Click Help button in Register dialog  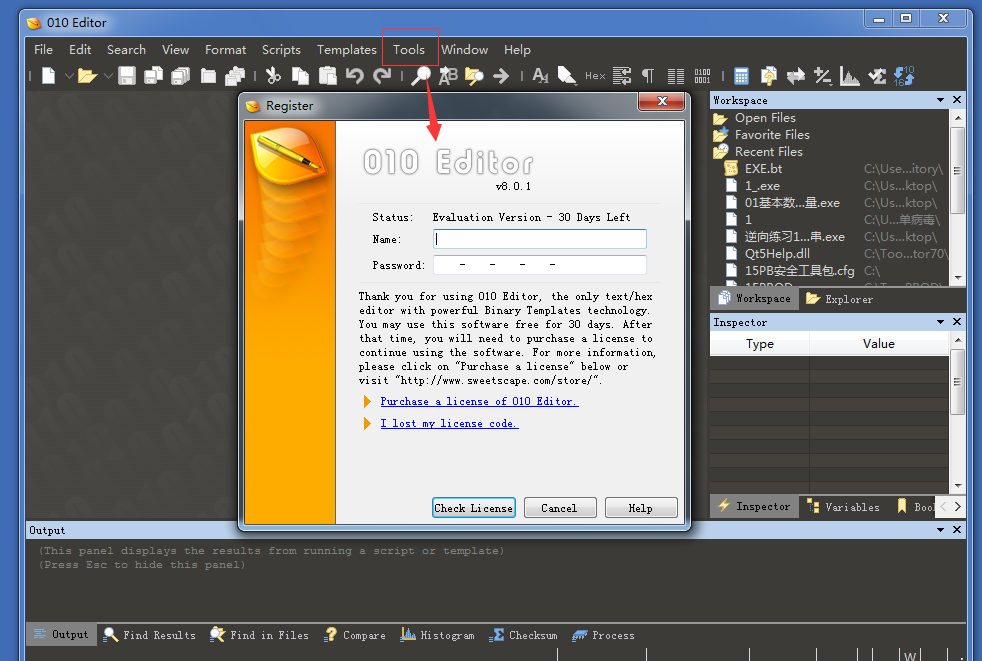(x=641, y=508)
